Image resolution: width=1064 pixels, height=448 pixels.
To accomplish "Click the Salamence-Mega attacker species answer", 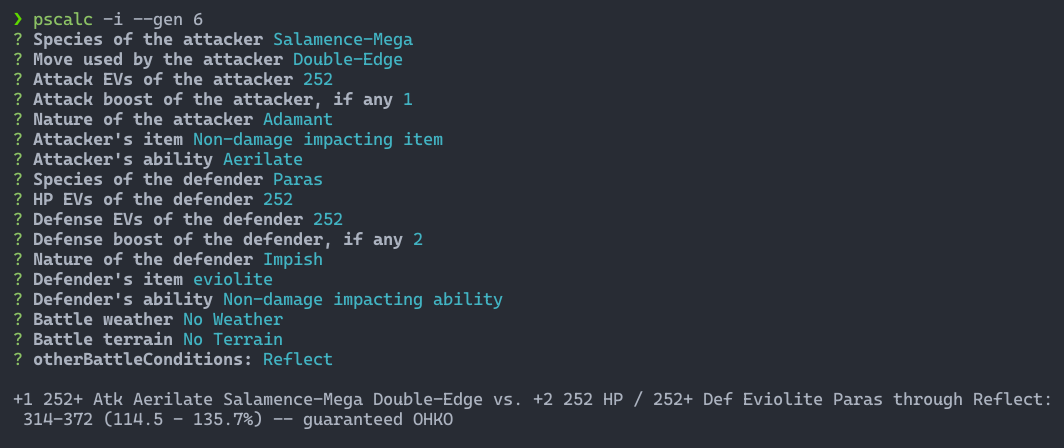I will tap(342, 39).
